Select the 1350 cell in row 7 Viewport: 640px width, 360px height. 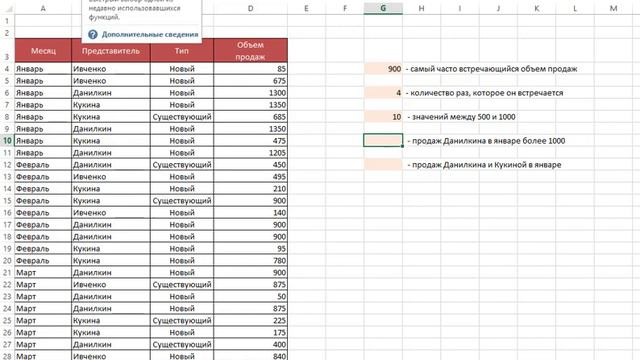[x=250, y=104]
